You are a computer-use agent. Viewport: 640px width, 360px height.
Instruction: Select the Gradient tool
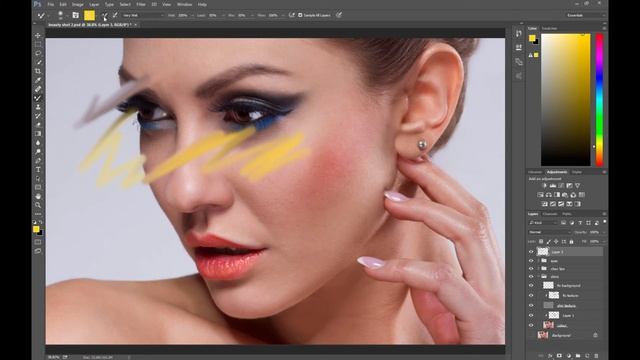click(38, 133)
